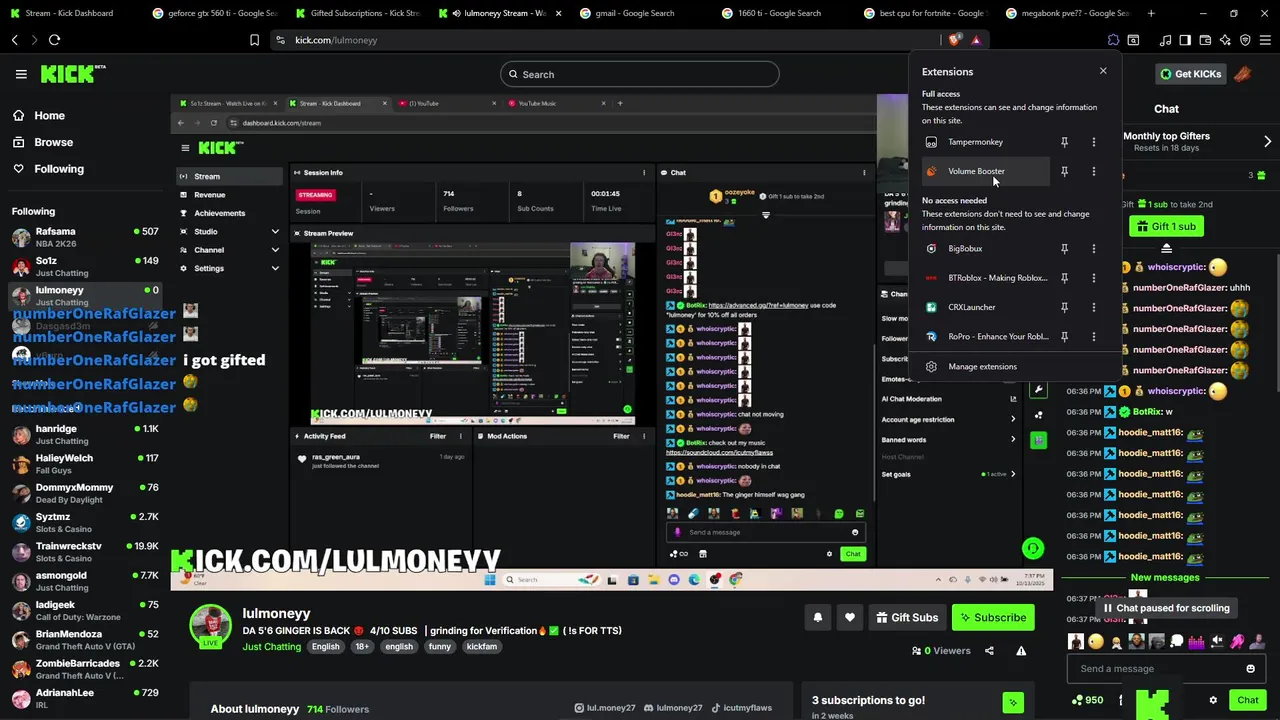Insert the purple equalizer quick emote

(x=1197, y=641)
